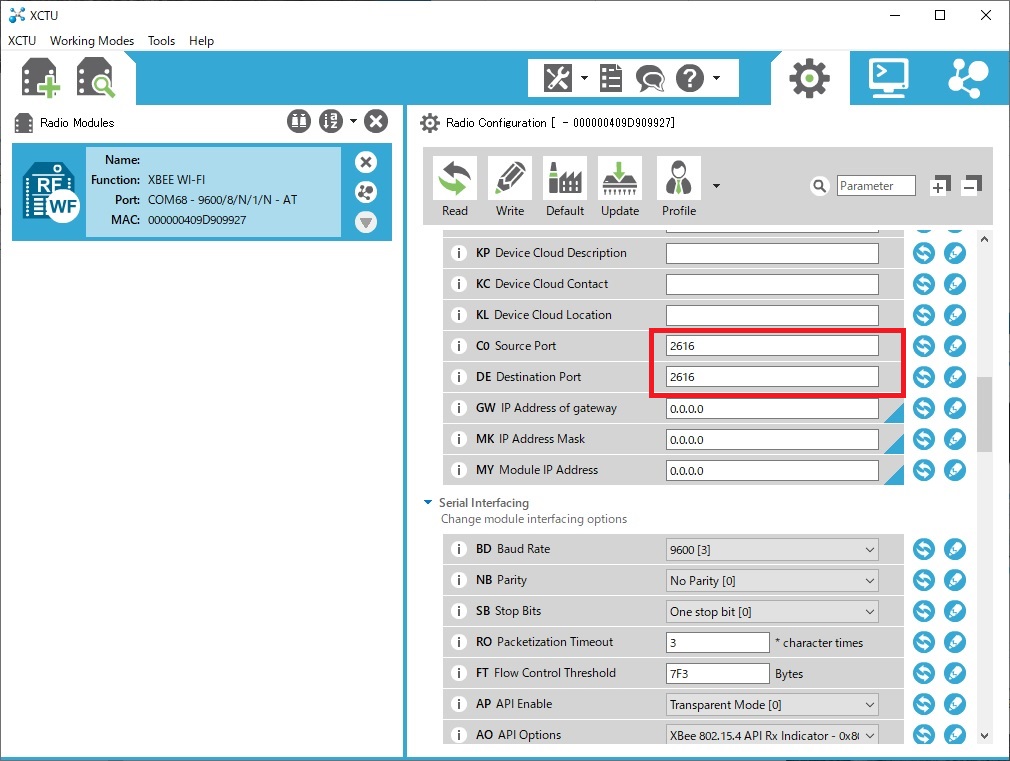Switch to Network working mode
Image resolution: width=1010 pixels, height=761 pixels.
[x=967, y=77]
